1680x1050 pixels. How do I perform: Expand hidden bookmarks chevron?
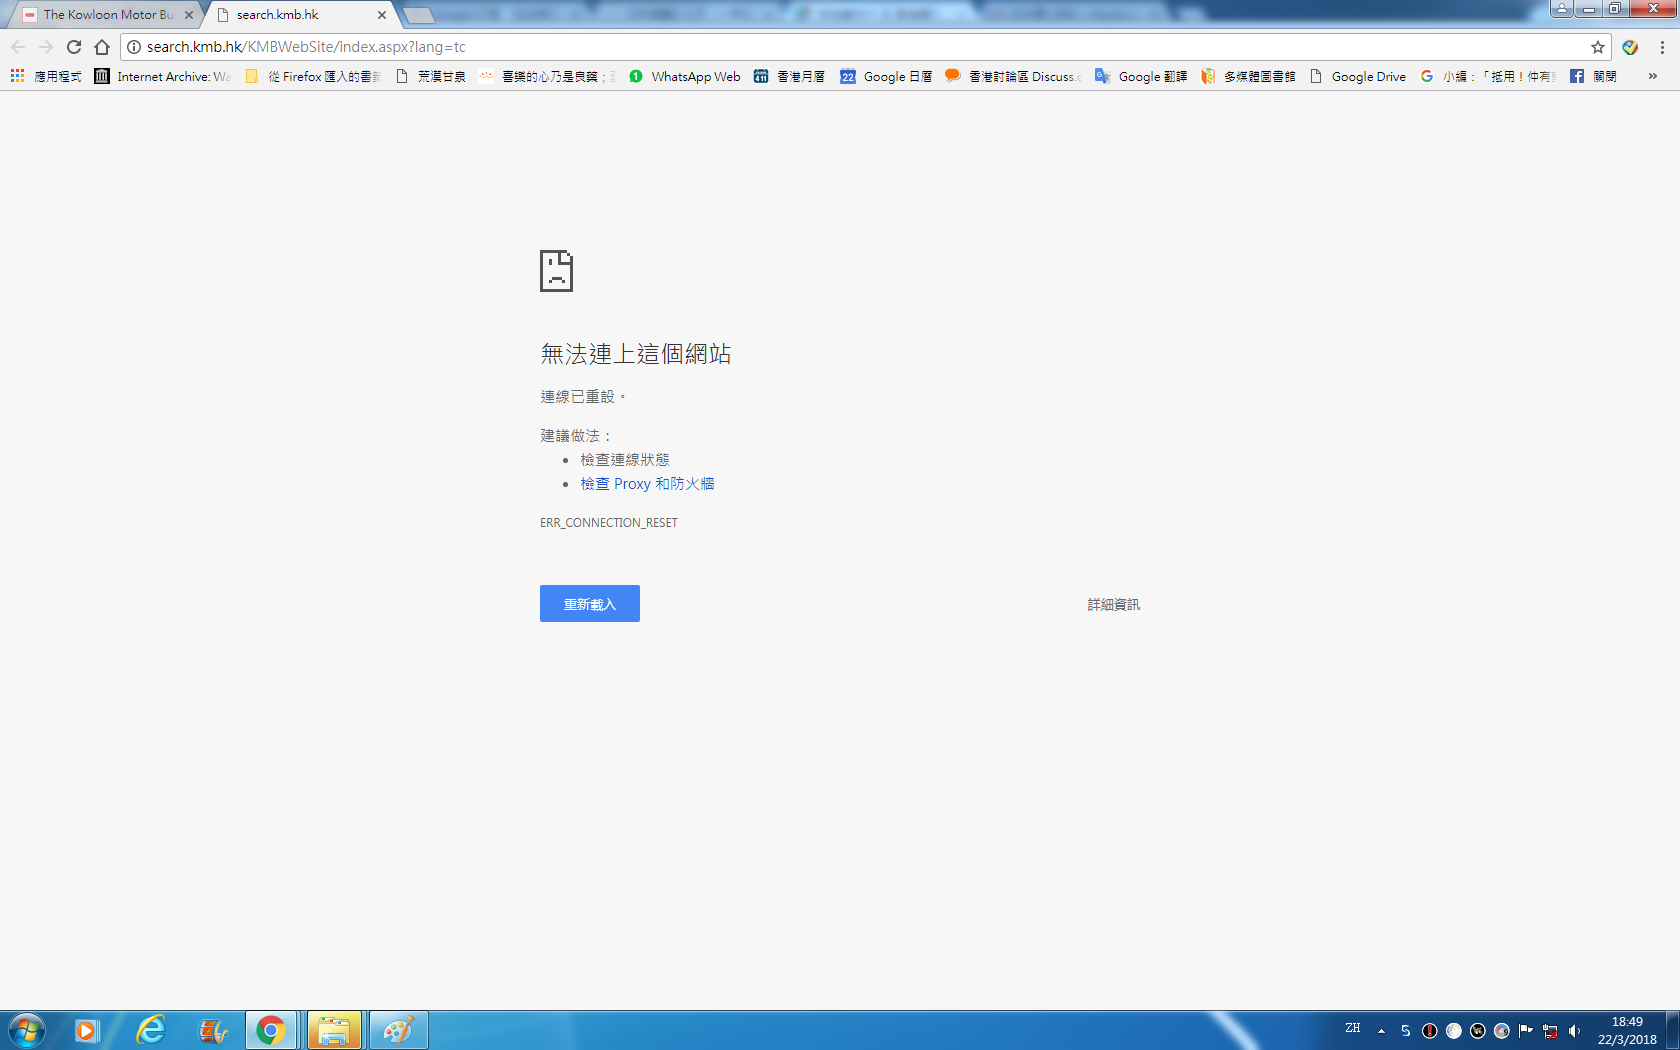[1652, 76]
